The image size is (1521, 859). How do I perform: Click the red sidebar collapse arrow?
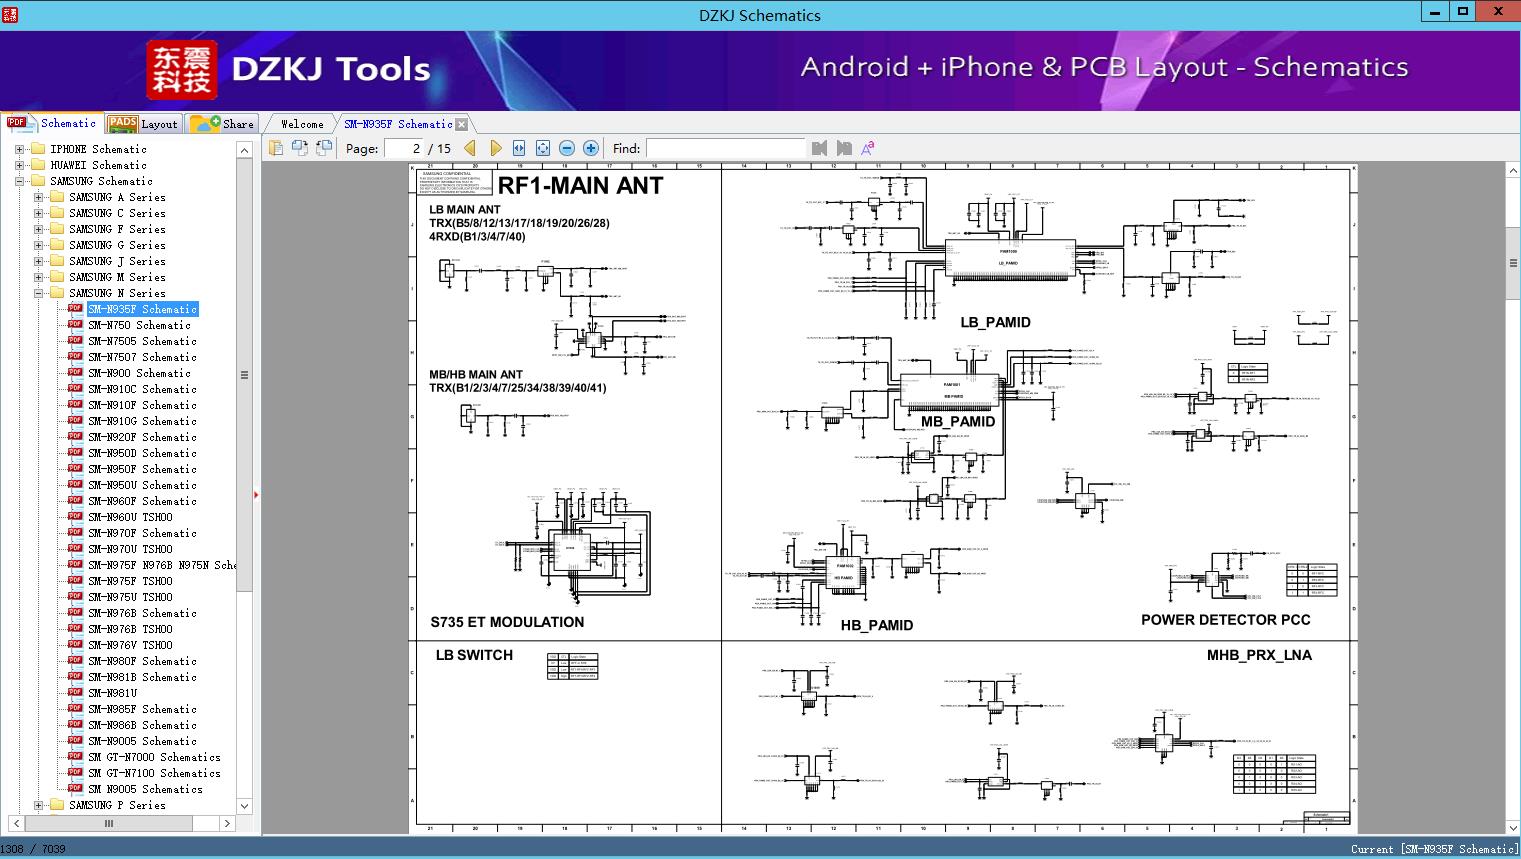click(257, 494)
